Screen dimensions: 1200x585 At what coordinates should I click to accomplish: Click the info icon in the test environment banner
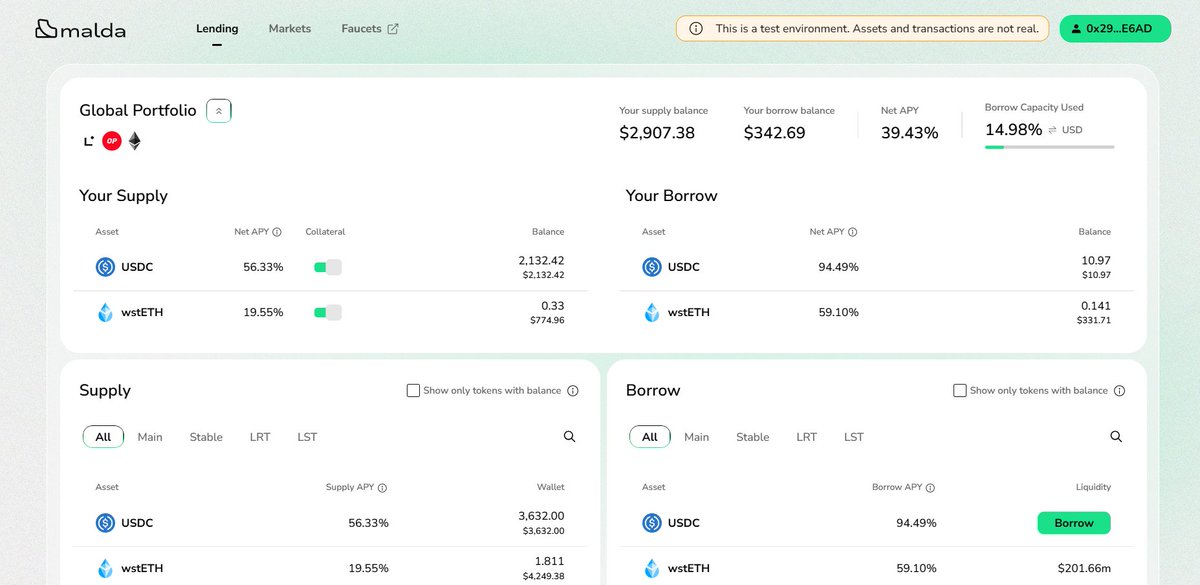(x=696, y=29)
